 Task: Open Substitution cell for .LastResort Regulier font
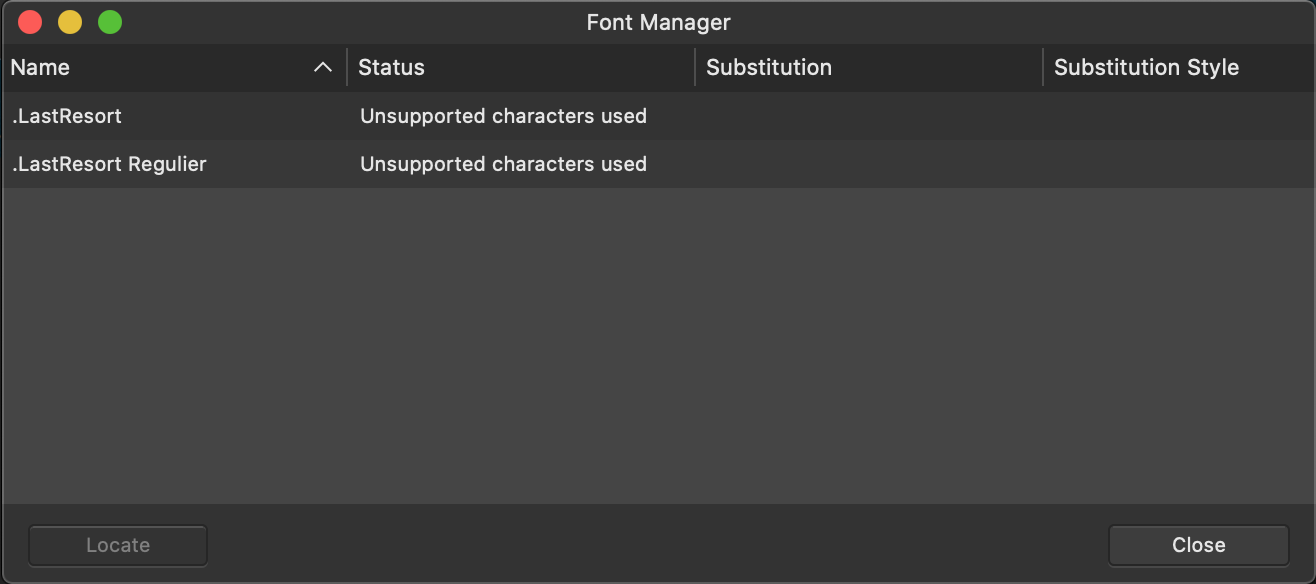(x=868, y=164)
